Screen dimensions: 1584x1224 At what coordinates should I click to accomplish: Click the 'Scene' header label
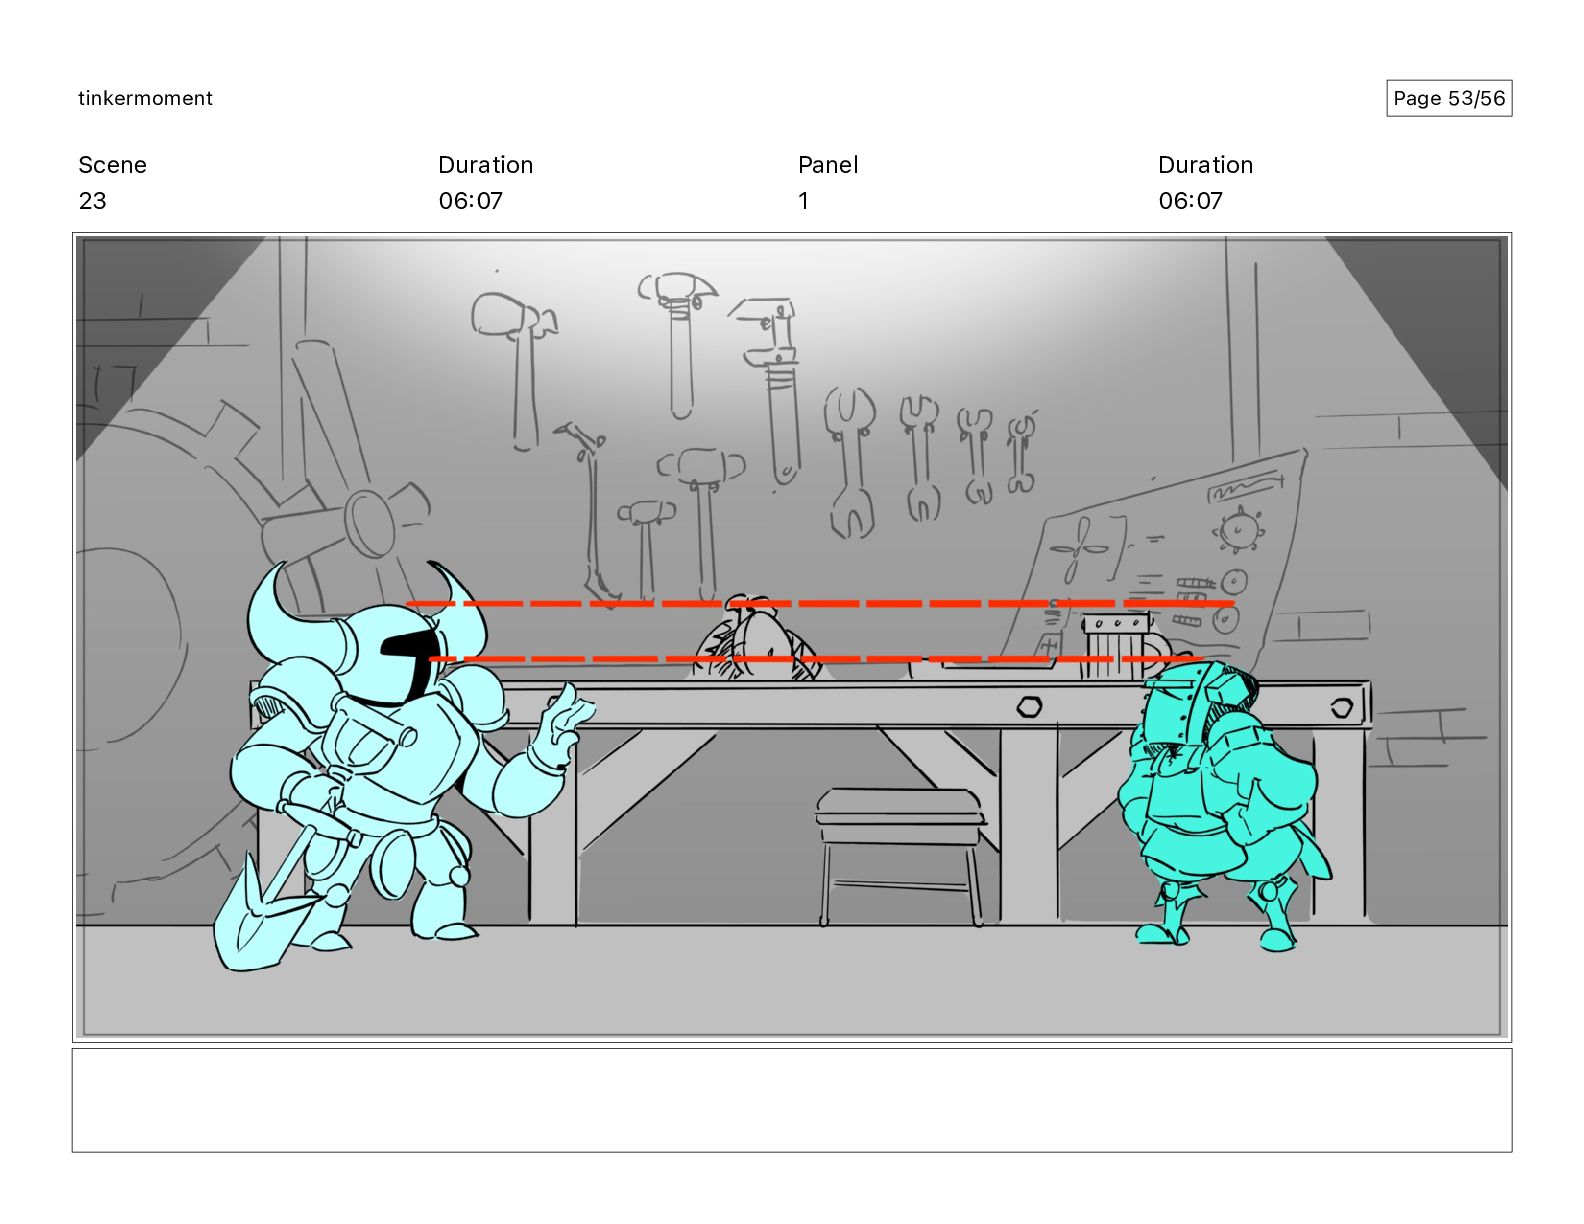(x=112, y=165)
